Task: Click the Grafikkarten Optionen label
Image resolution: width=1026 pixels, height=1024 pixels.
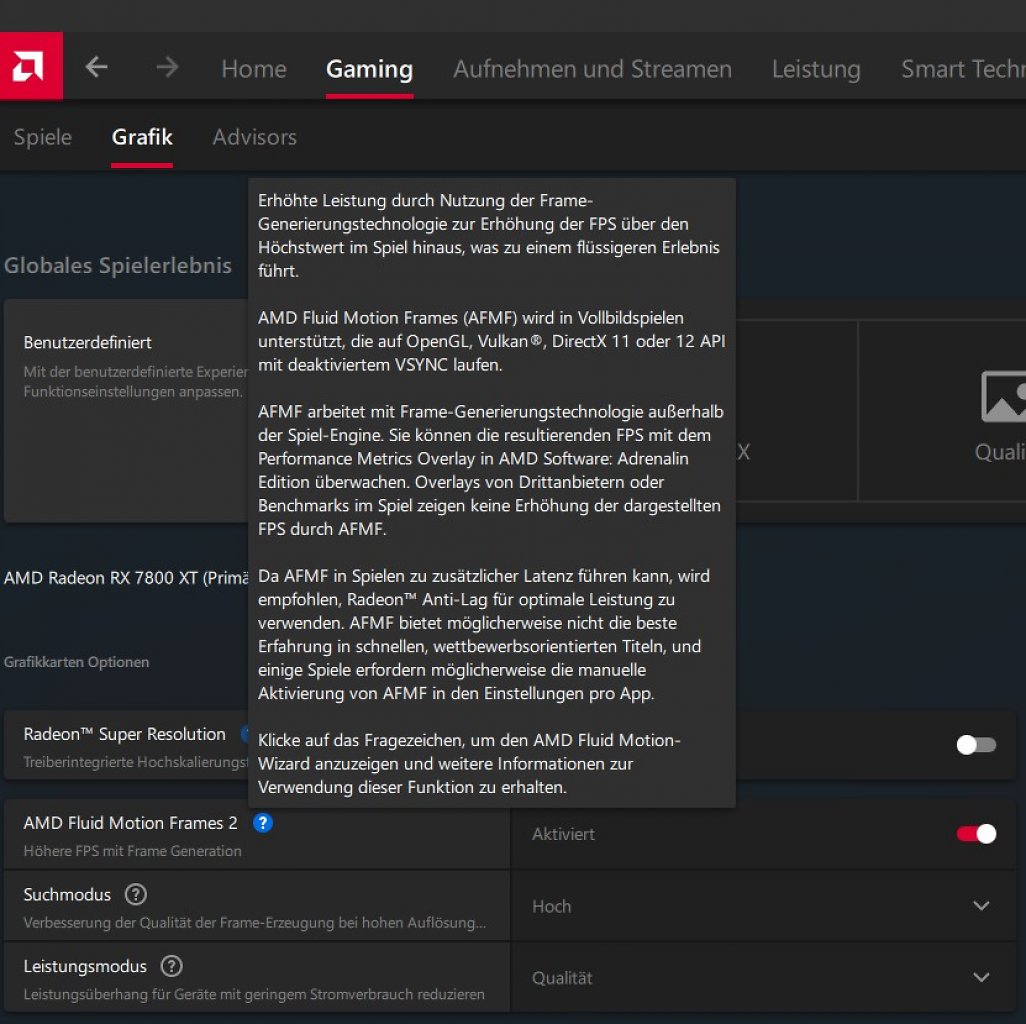Action: 77,662
